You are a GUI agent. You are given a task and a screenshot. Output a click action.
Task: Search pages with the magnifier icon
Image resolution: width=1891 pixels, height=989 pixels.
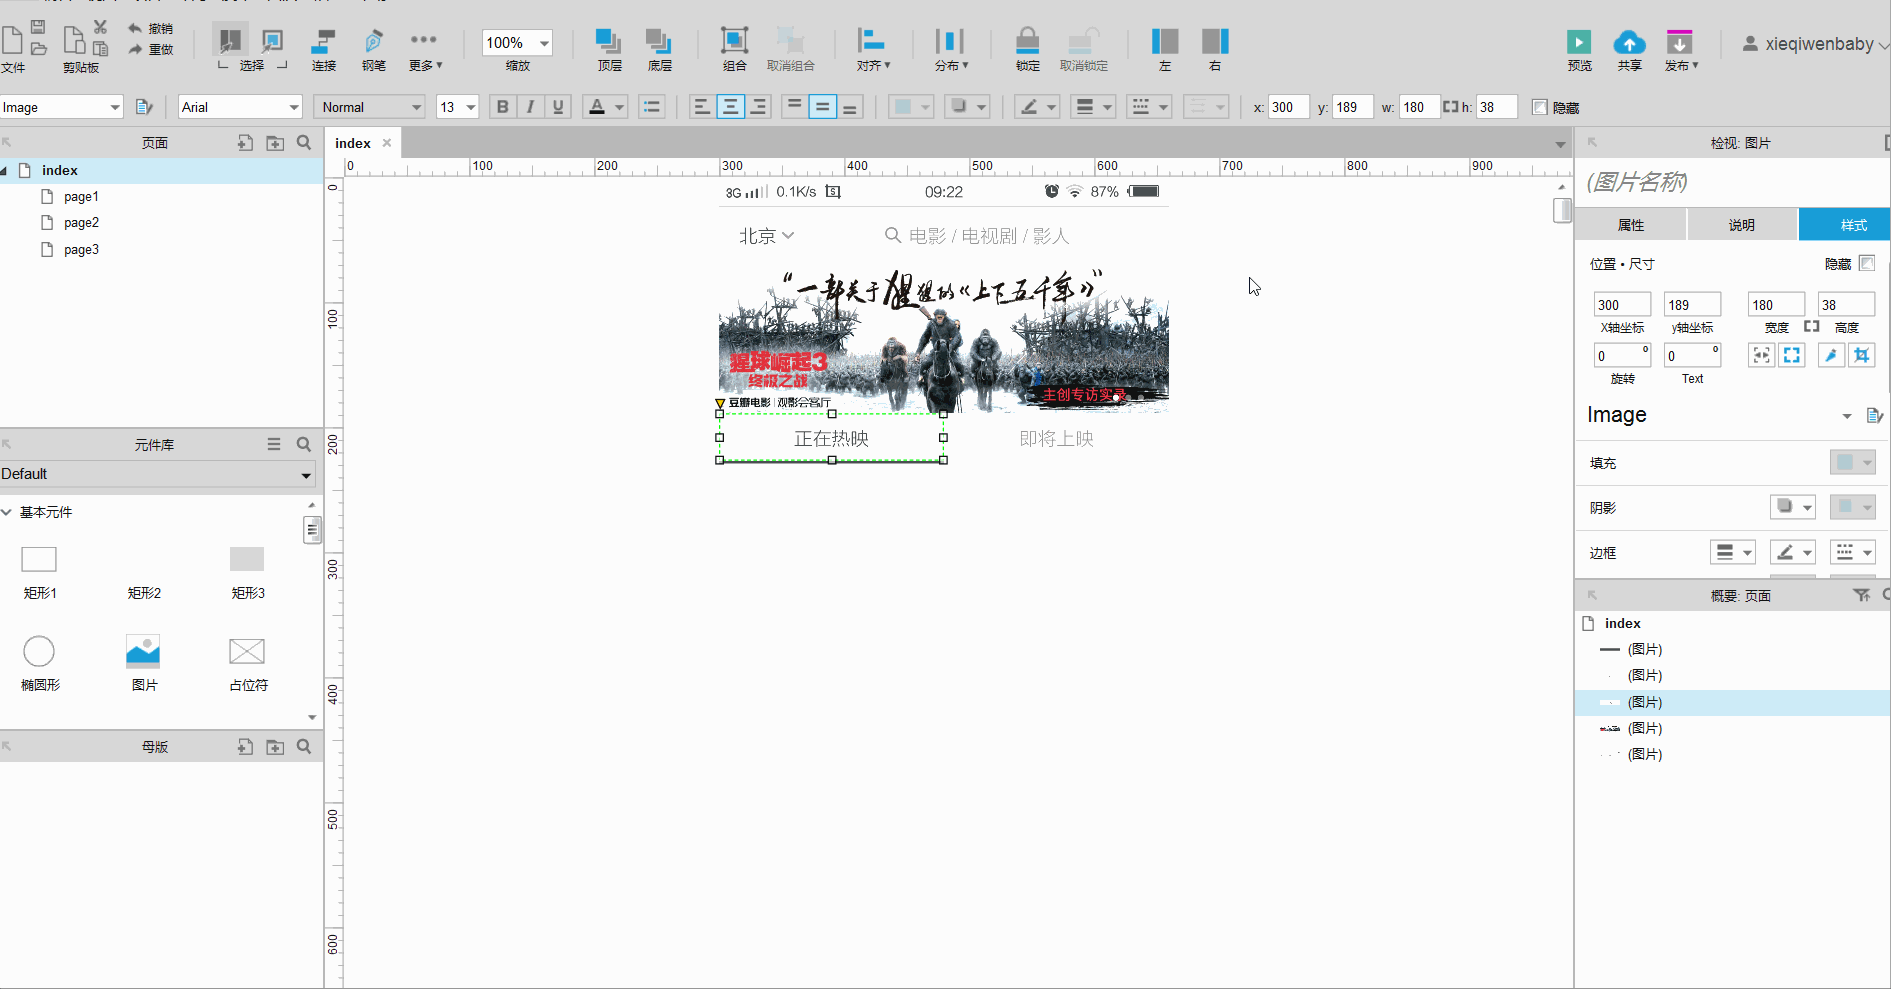[x=304, y=142]
